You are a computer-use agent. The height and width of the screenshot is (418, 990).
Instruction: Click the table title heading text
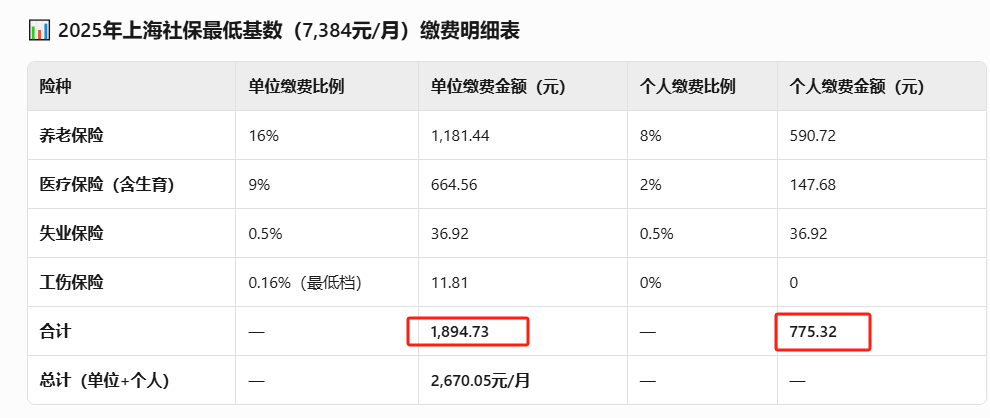point(289,31)
